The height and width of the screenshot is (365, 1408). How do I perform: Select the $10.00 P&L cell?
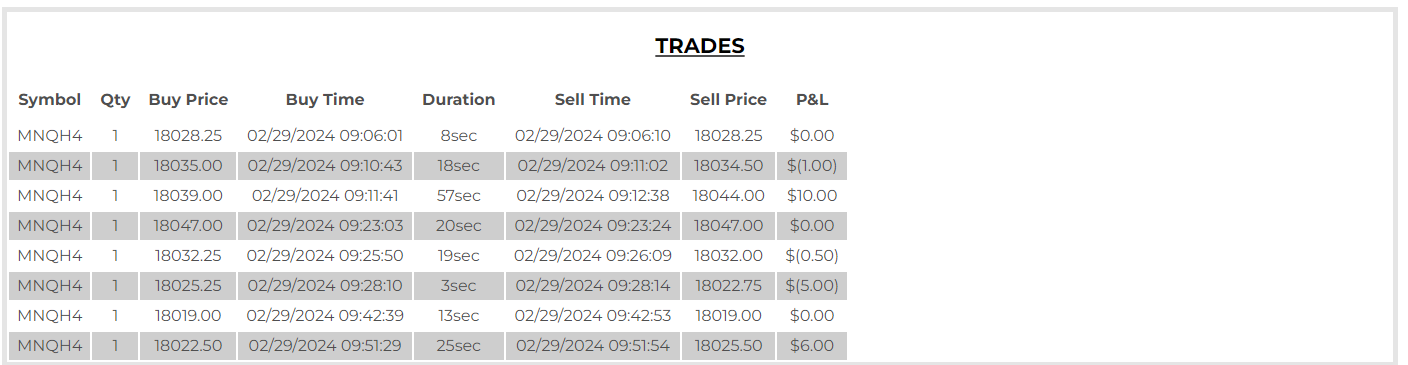point(812,196)
